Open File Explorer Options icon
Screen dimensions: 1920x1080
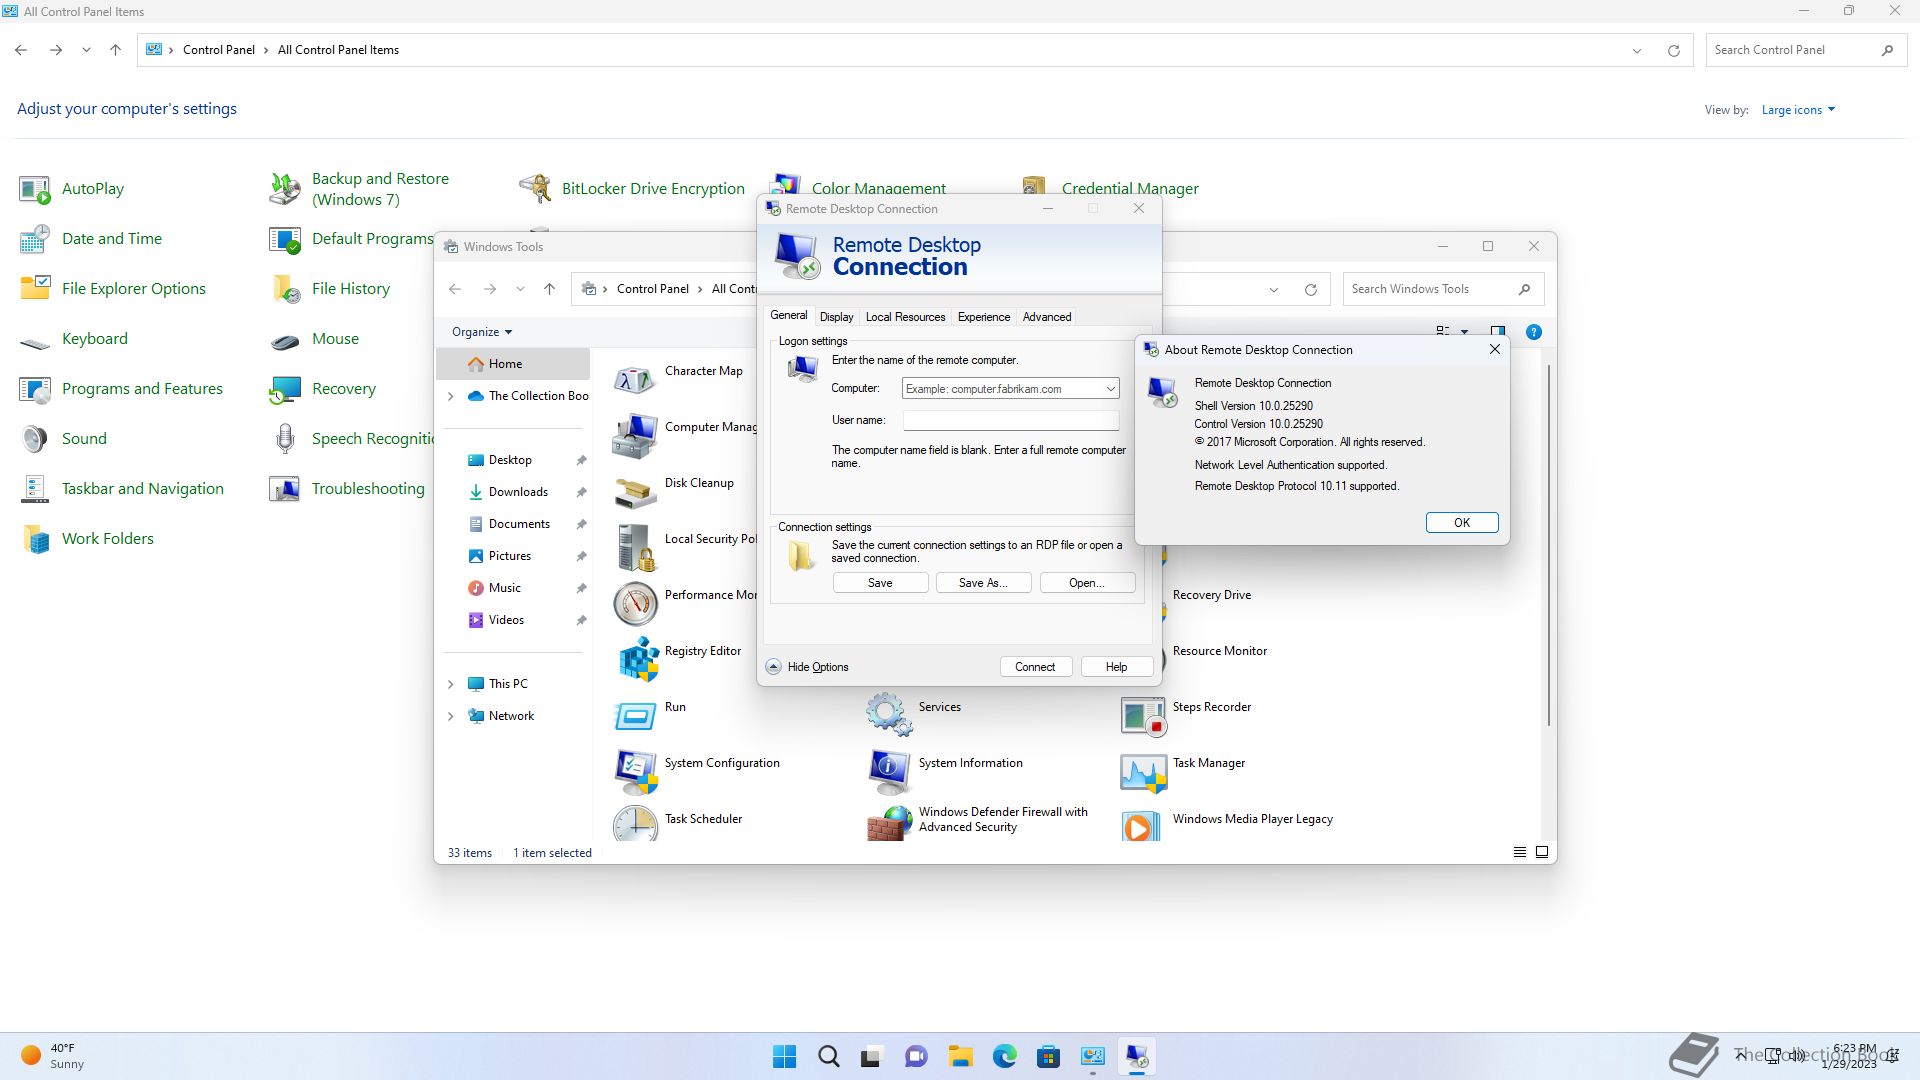(35, 289)
